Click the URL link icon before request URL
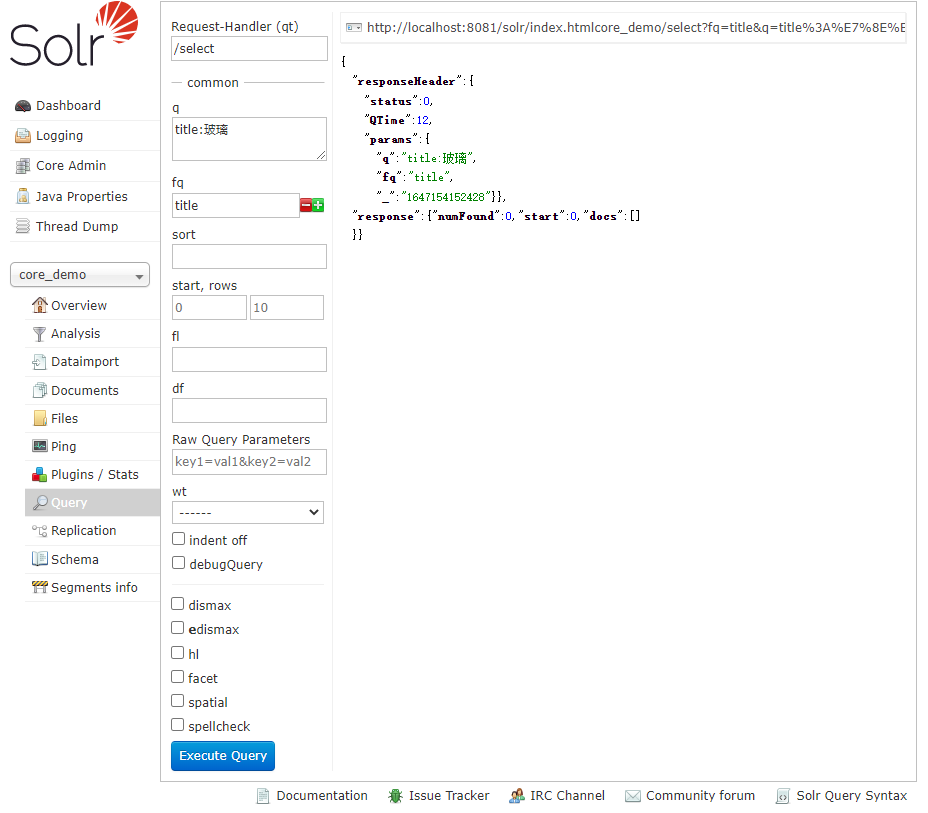 (x=354, y=28)
